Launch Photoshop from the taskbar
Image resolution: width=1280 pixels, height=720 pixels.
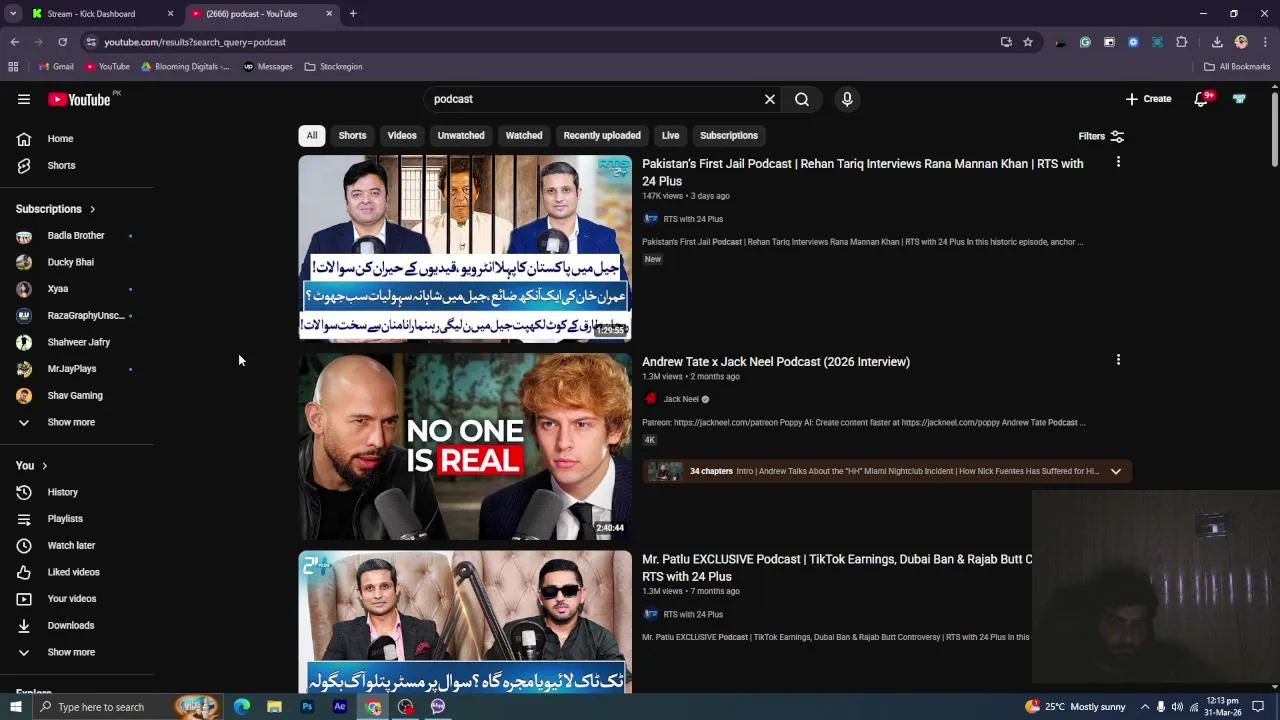[307, 707]
